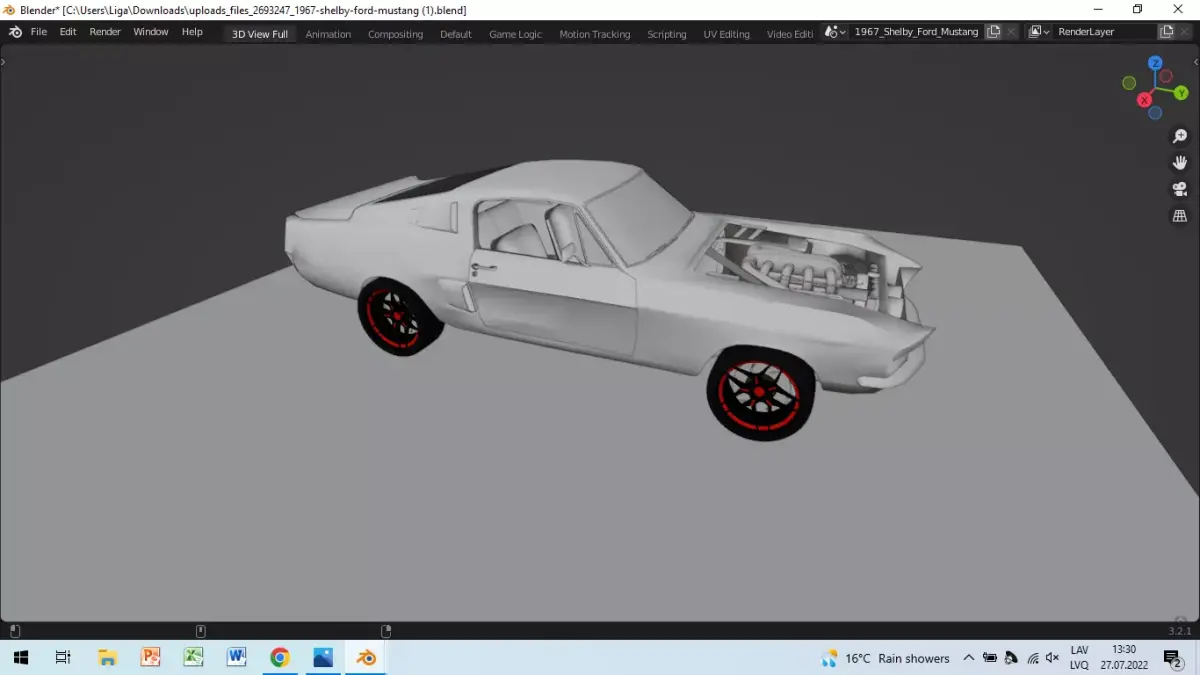Toggle perspective/orthographic grid icon
The image size is (1200, 675).
(1180, 215)
